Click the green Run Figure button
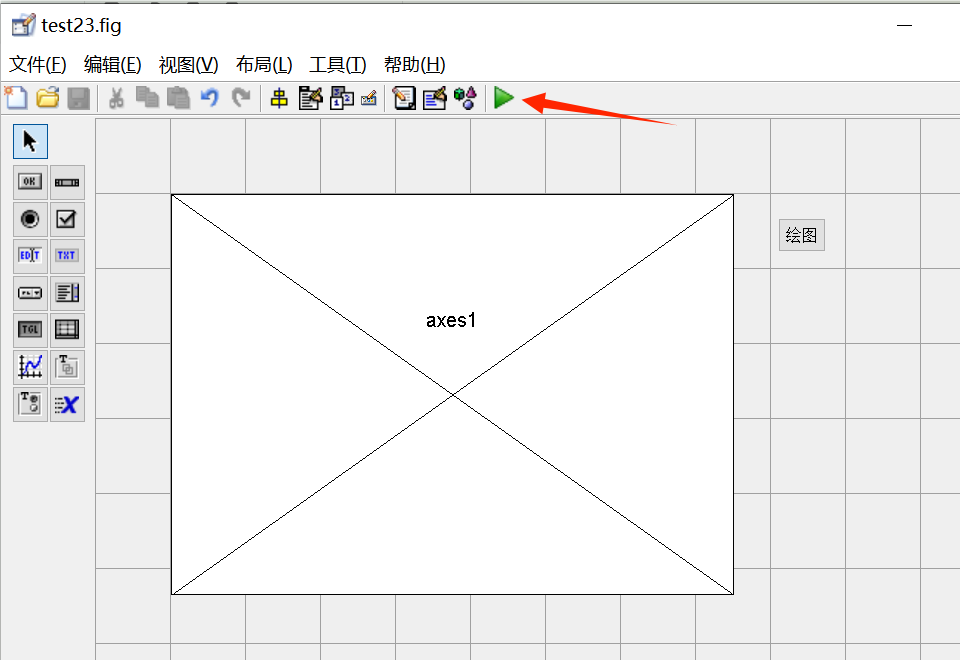The height and width of the screenshot is (660, 960). (504, 98)
